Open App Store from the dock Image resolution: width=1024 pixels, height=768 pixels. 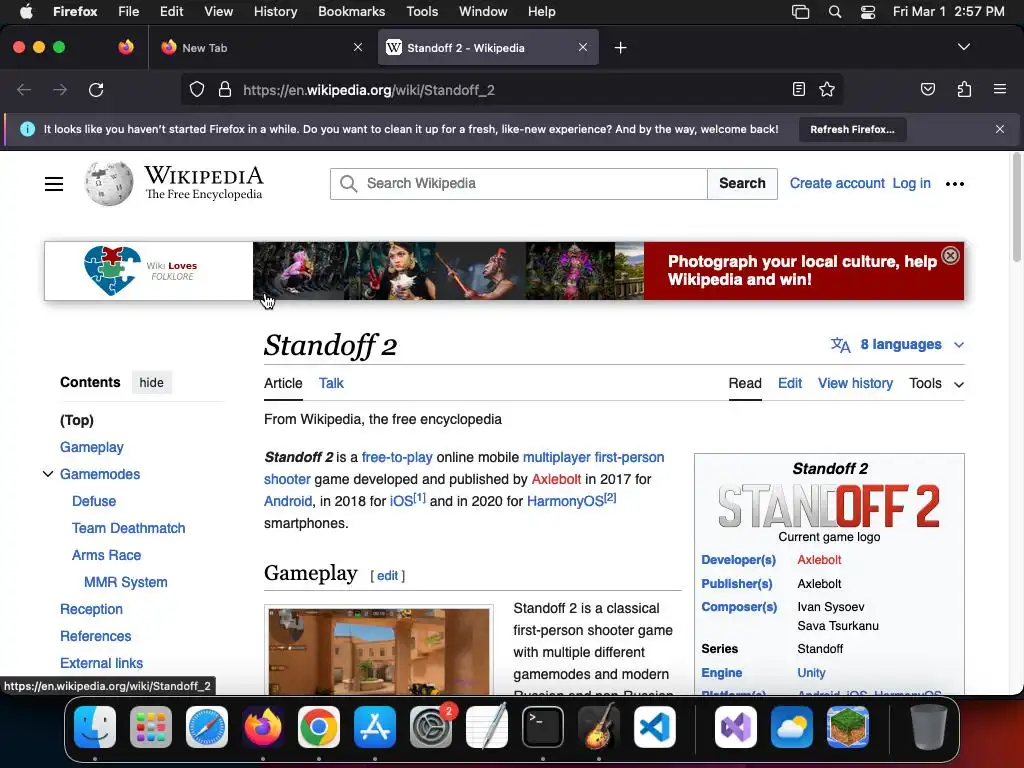375,727
